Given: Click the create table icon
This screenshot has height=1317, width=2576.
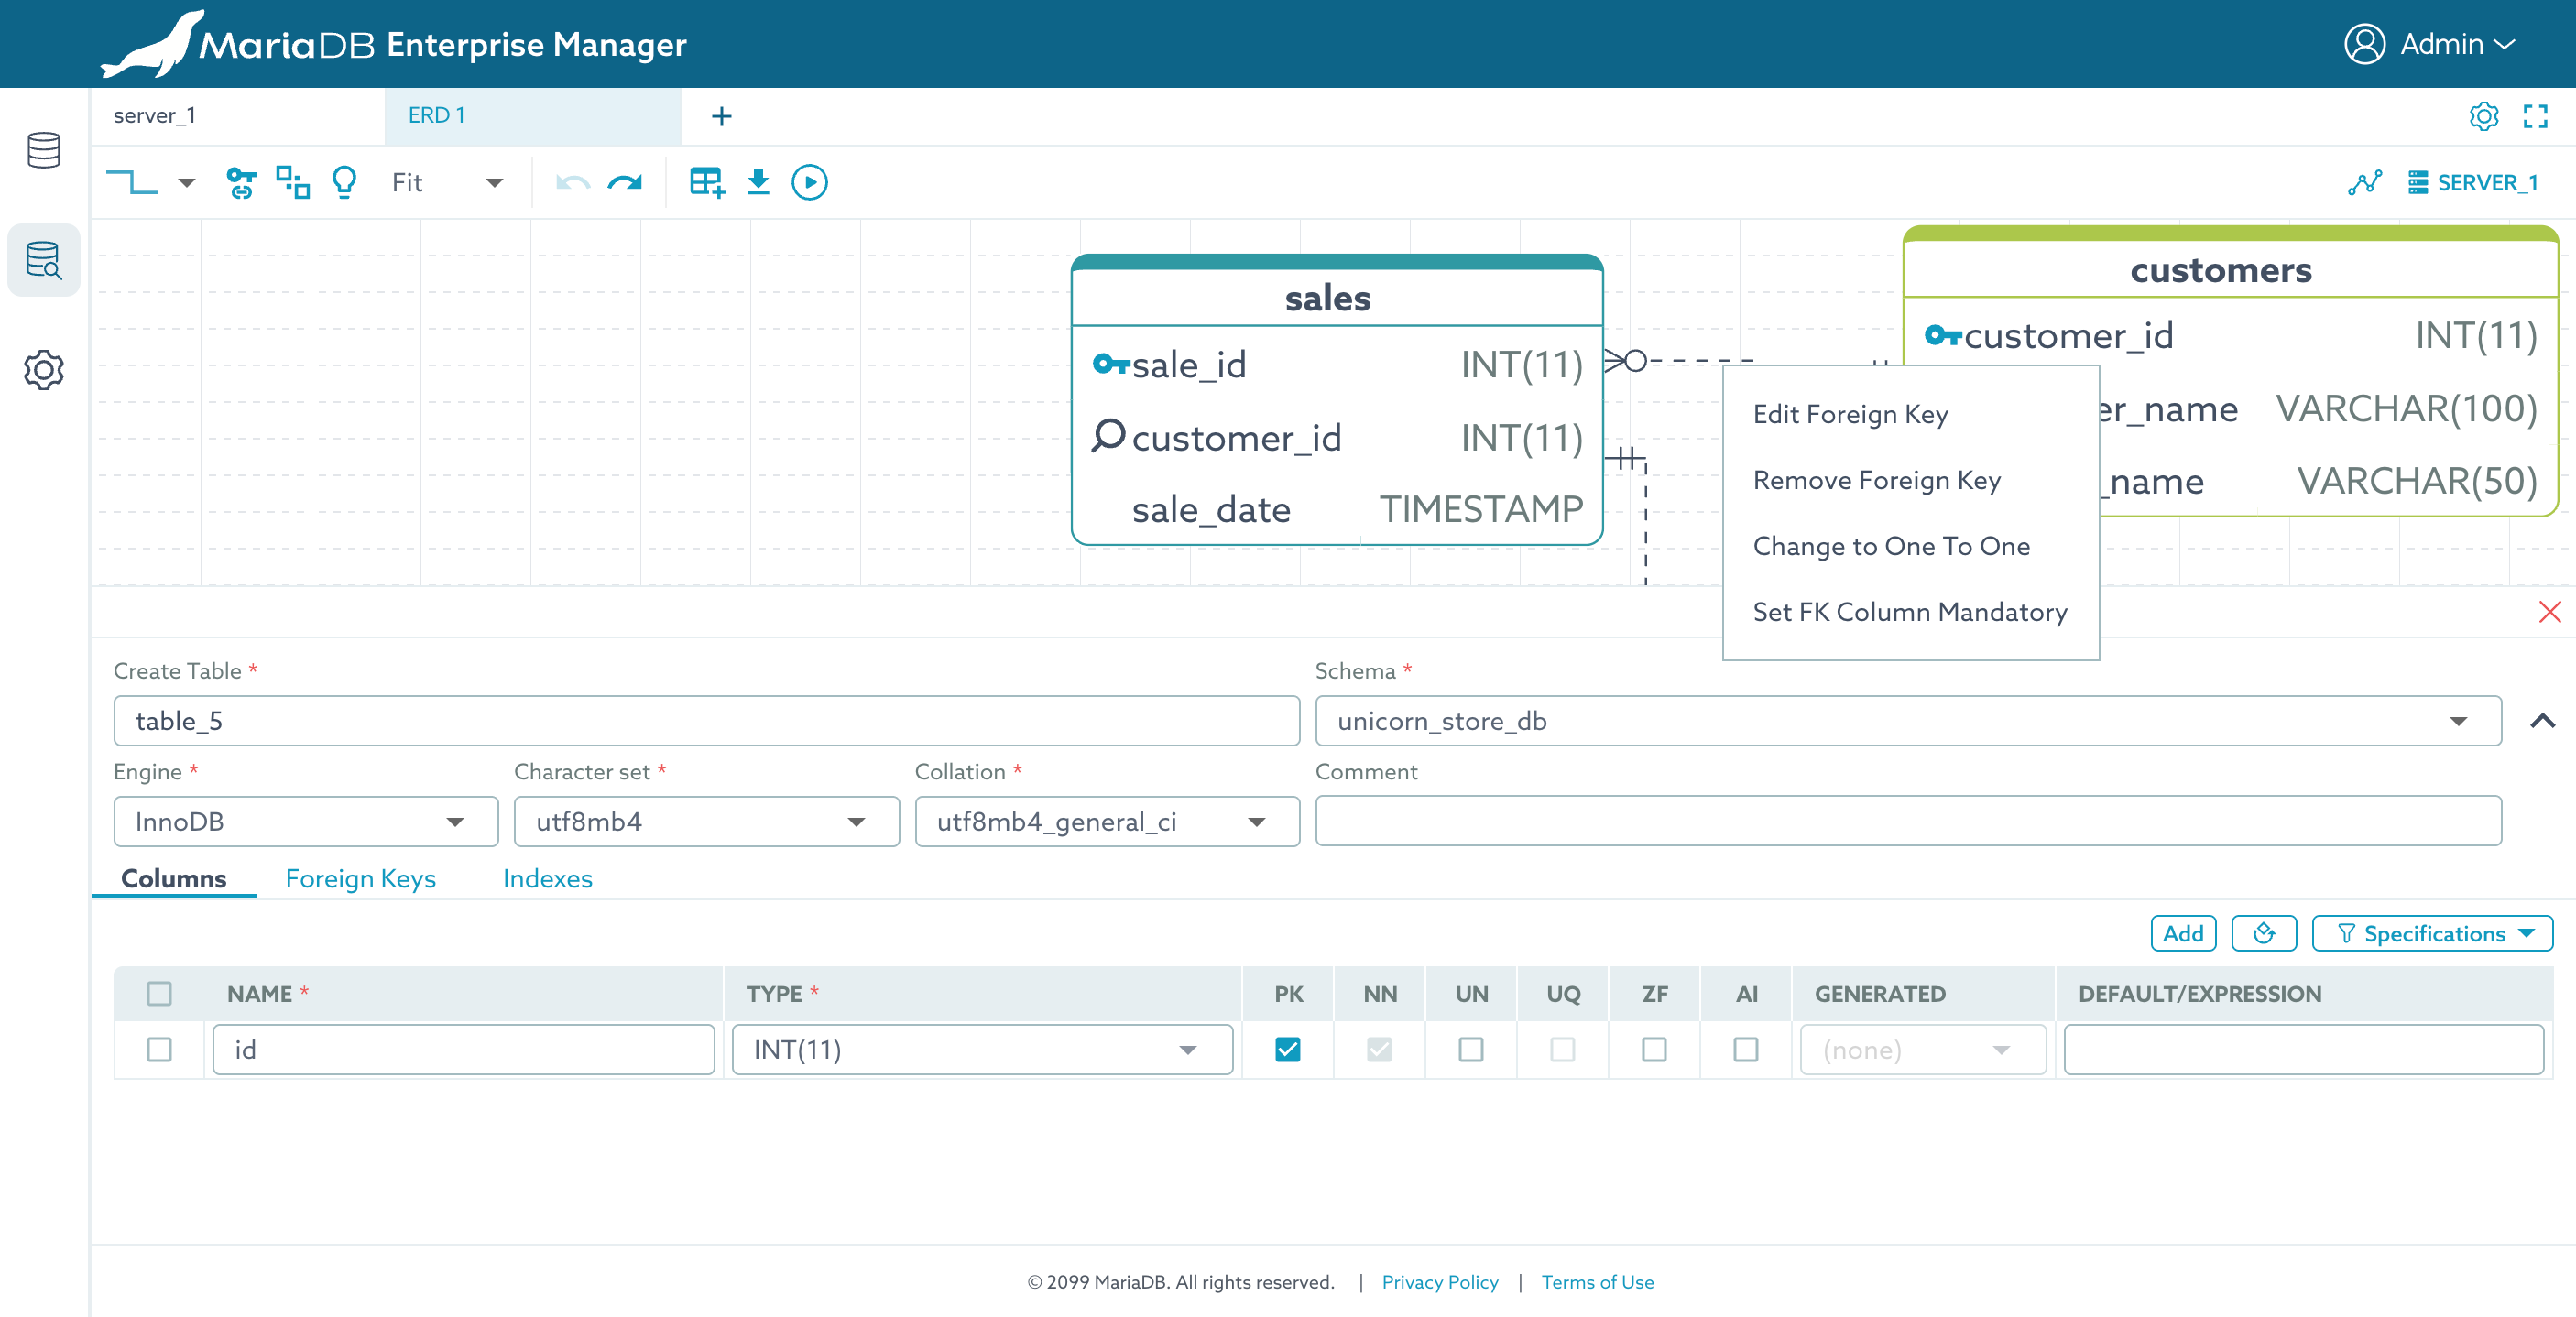Looking at the screenshot, I should (706, 182).
